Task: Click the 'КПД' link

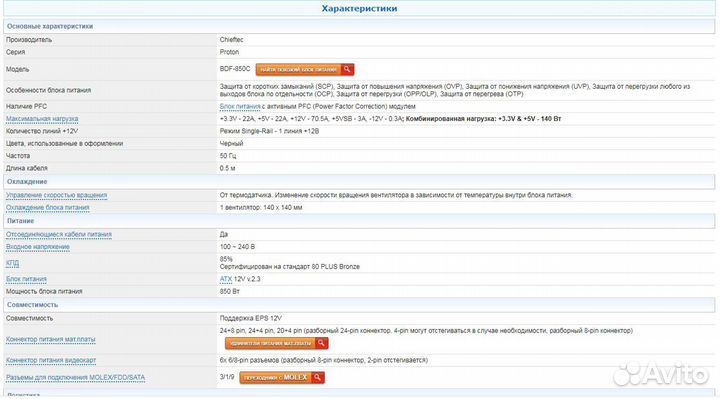Action: pos(12,263)
